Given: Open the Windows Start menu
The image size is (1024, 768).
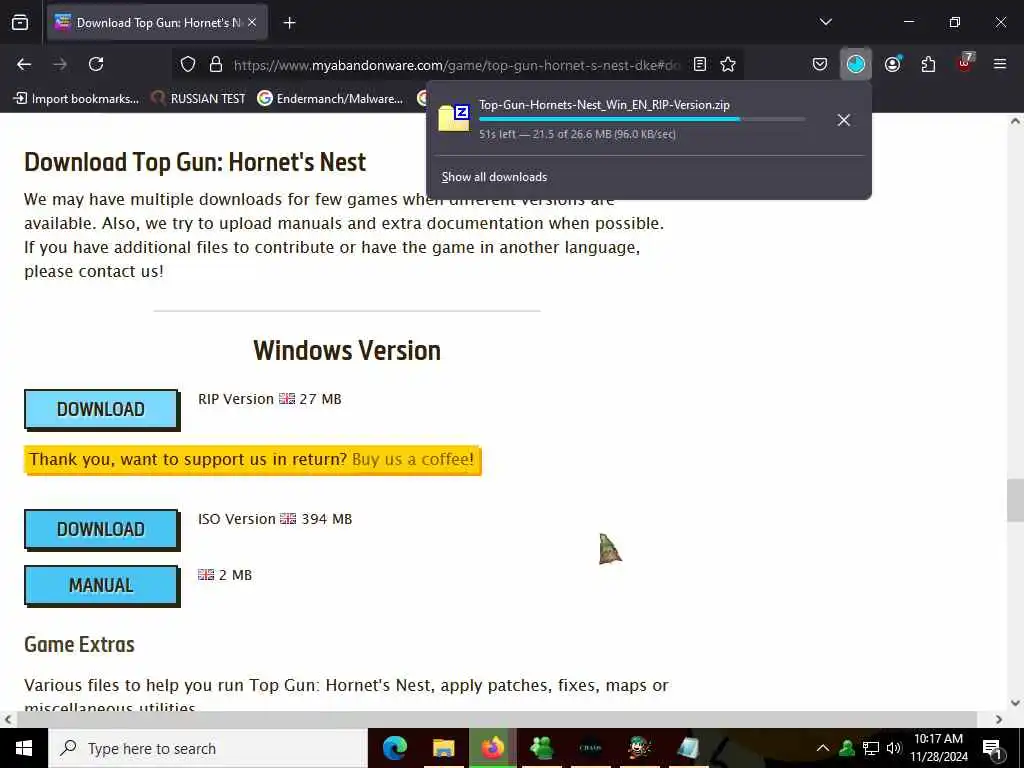Looking at the screenshot, I should pos(24,748).
